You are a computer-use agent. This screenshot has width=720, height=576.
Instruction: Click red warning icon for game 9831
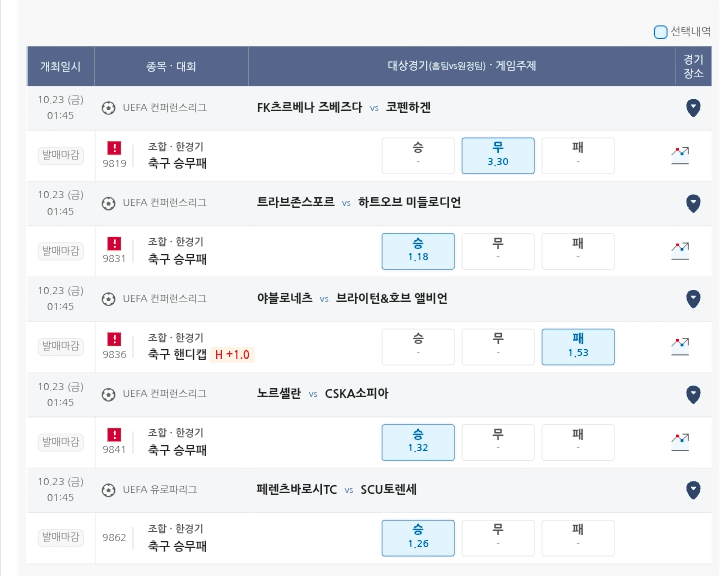pos(114,243)
